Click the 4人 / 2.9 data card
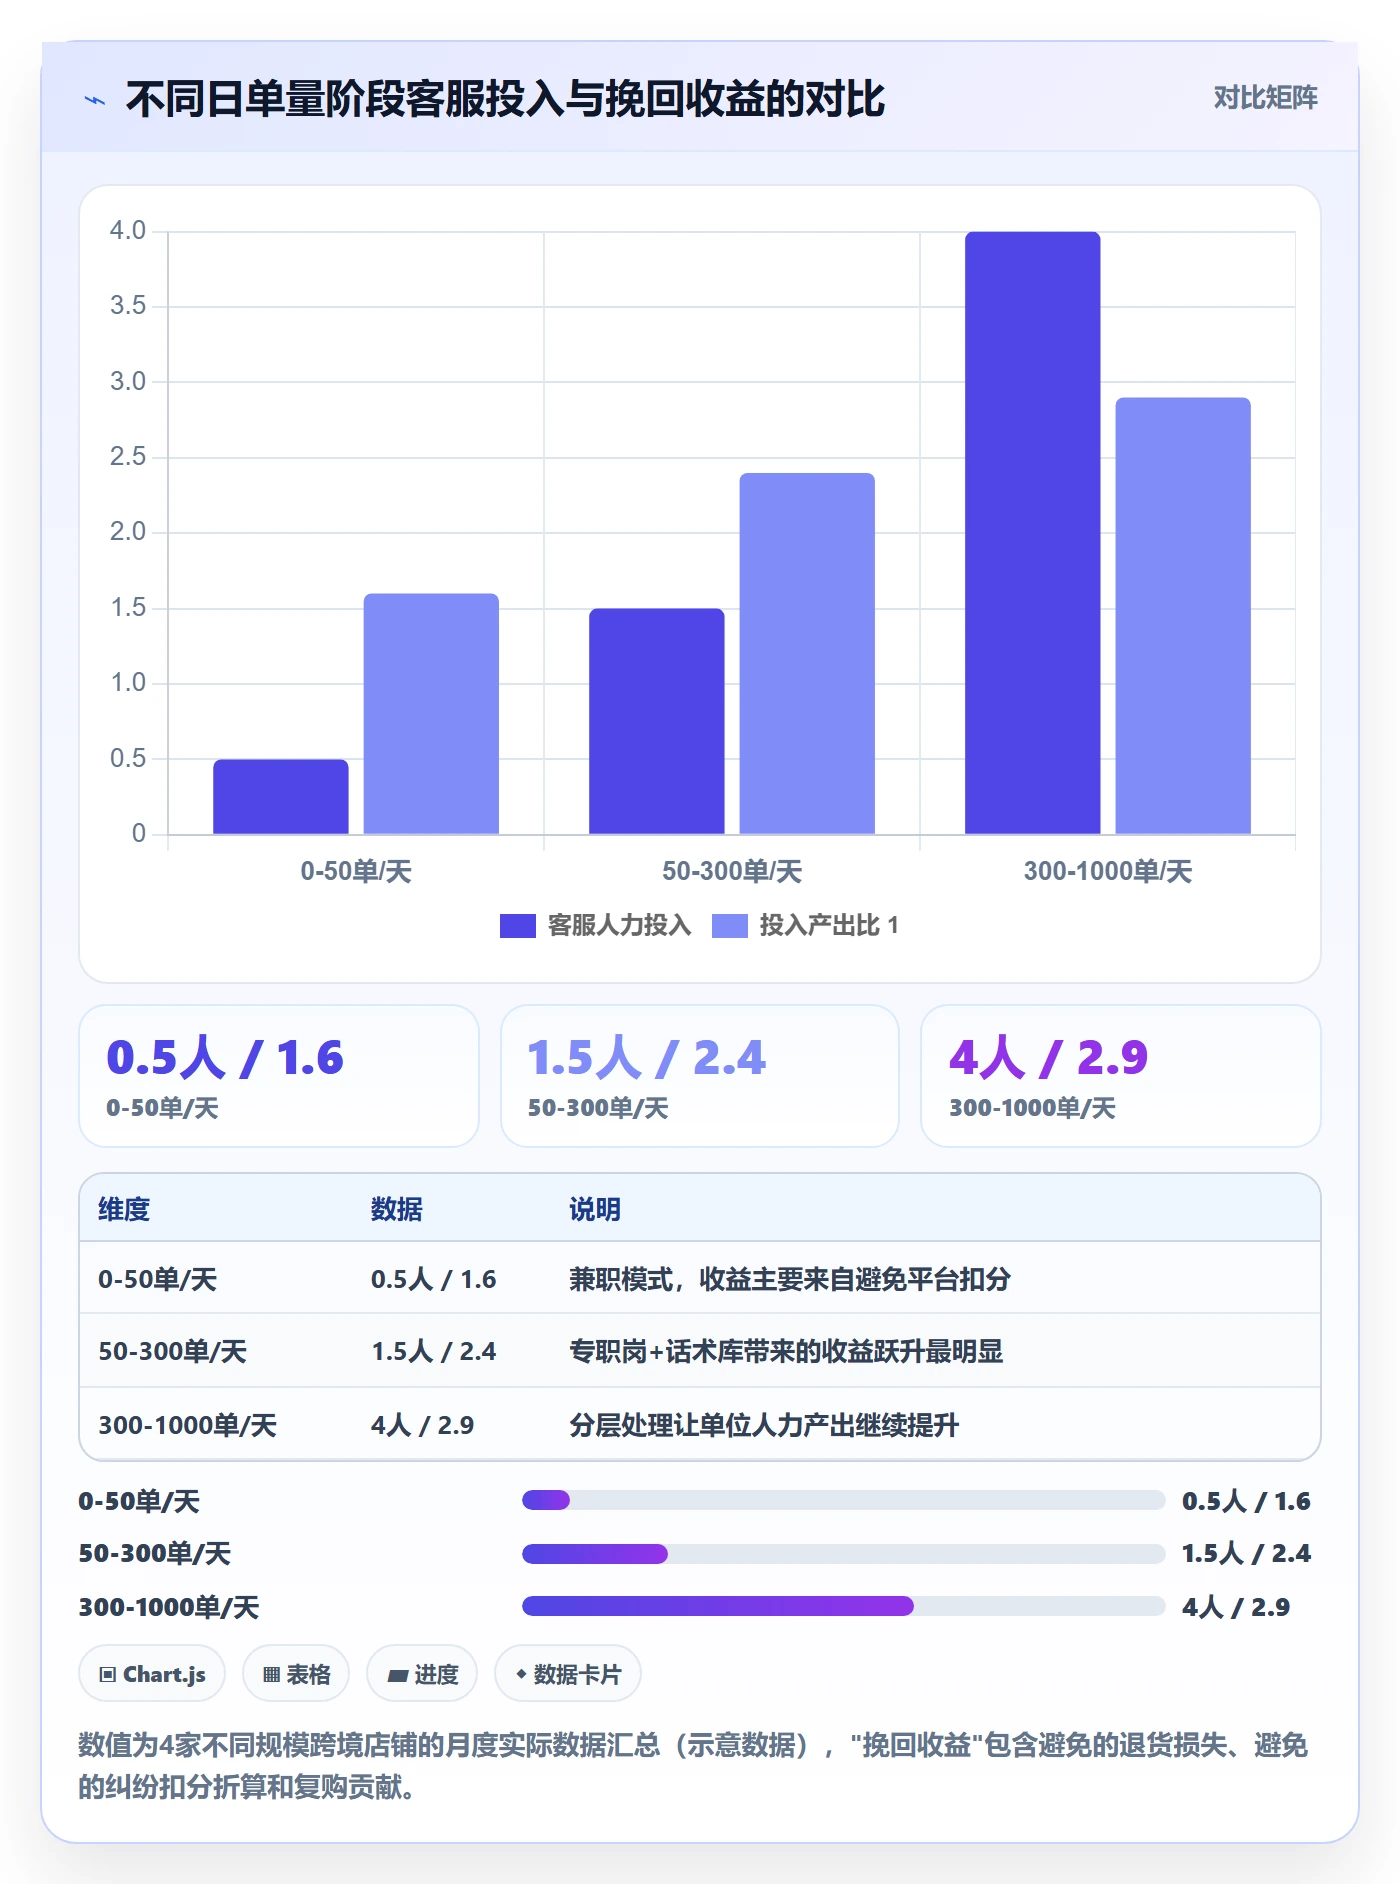 (x=1121, y=1076)
